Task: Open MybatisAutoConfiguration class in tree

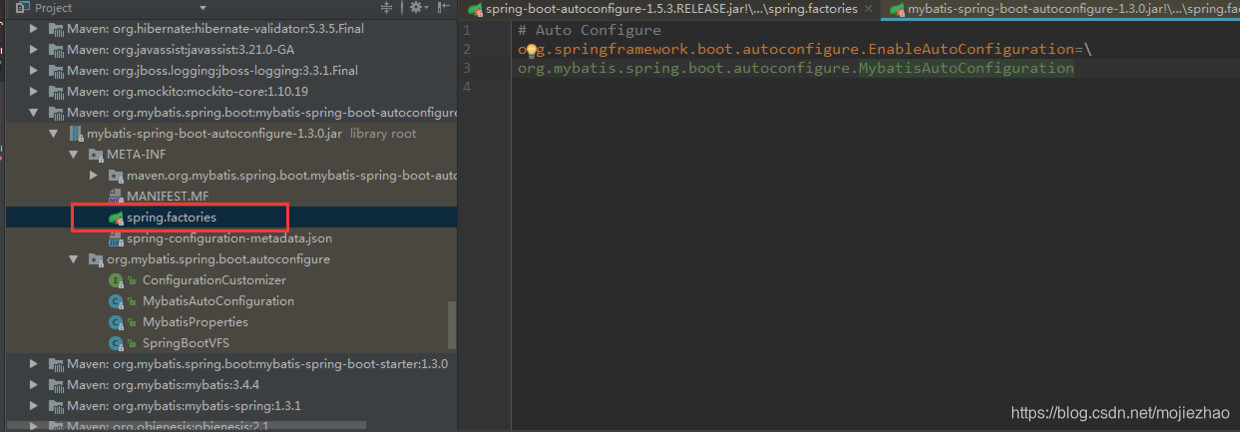Action: (218, 301)
